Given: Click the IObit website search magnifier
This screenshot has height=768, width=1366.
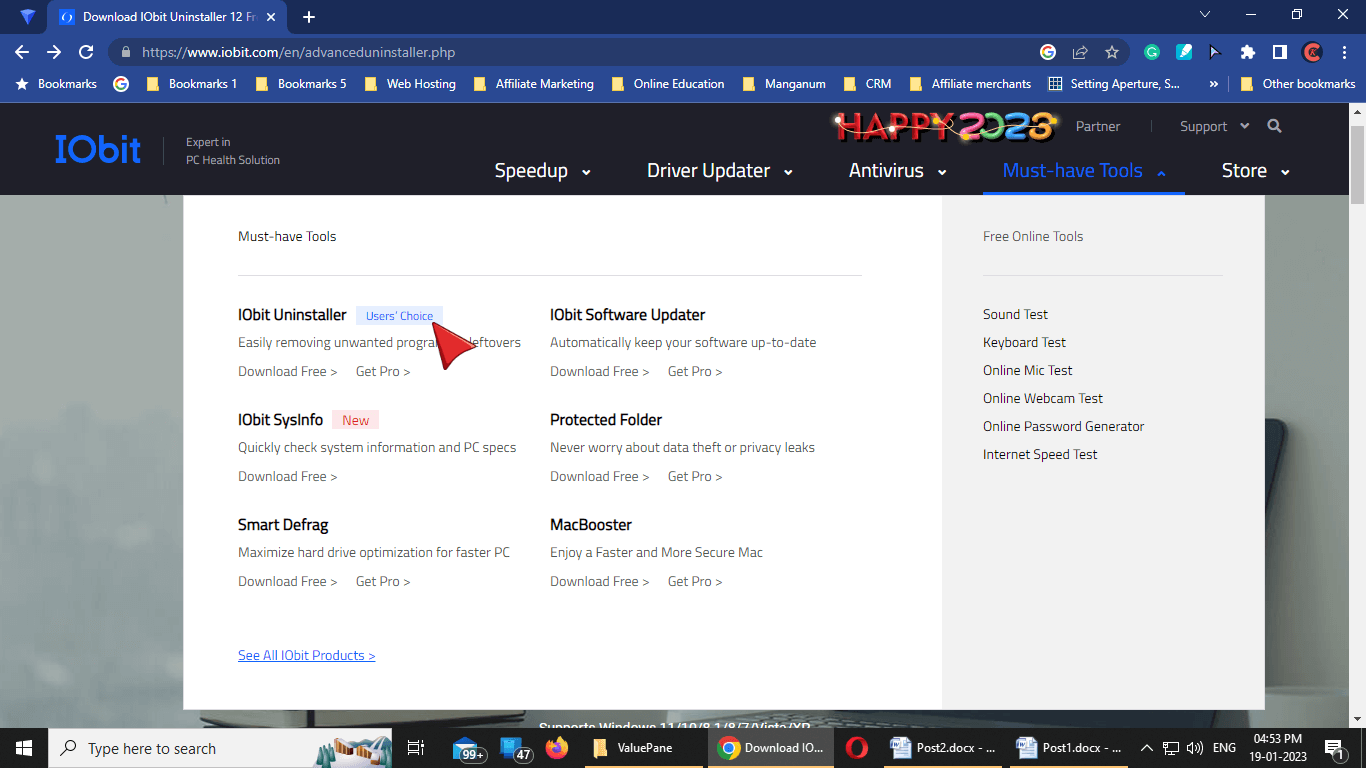Looking at the screenshot, I should (1274, 126).
